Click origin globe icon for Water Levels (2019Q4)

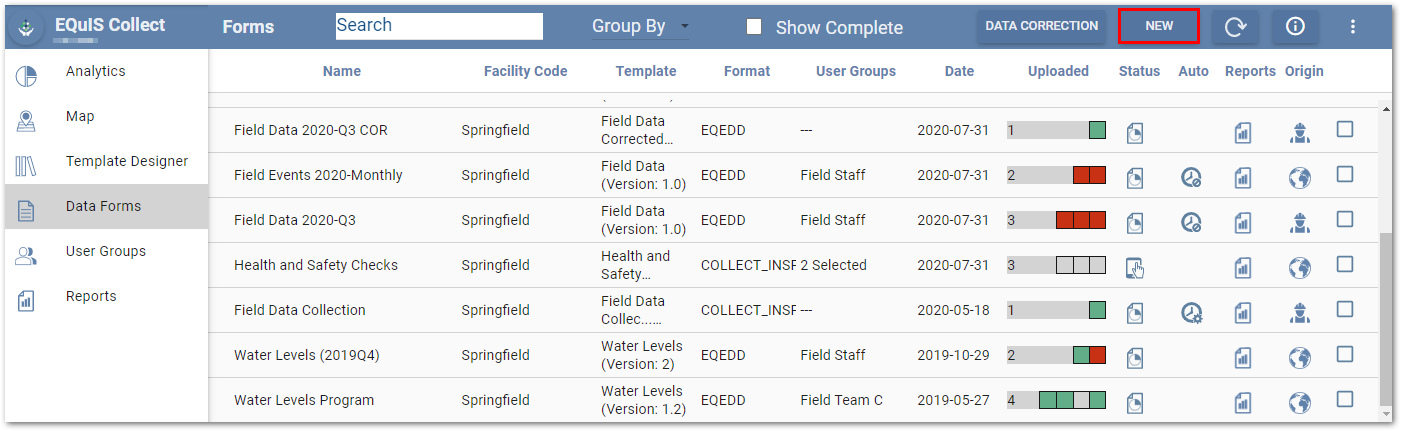click(x=1299, y=357)
